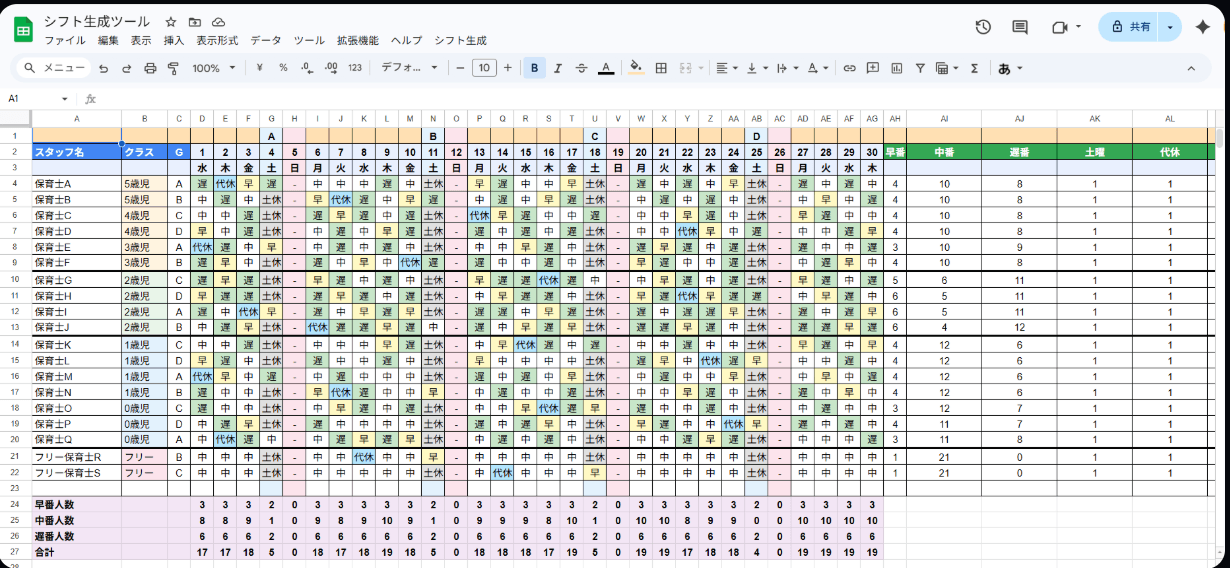Open the ファイル menu
Screen dimensions: 1230x568
65,41
